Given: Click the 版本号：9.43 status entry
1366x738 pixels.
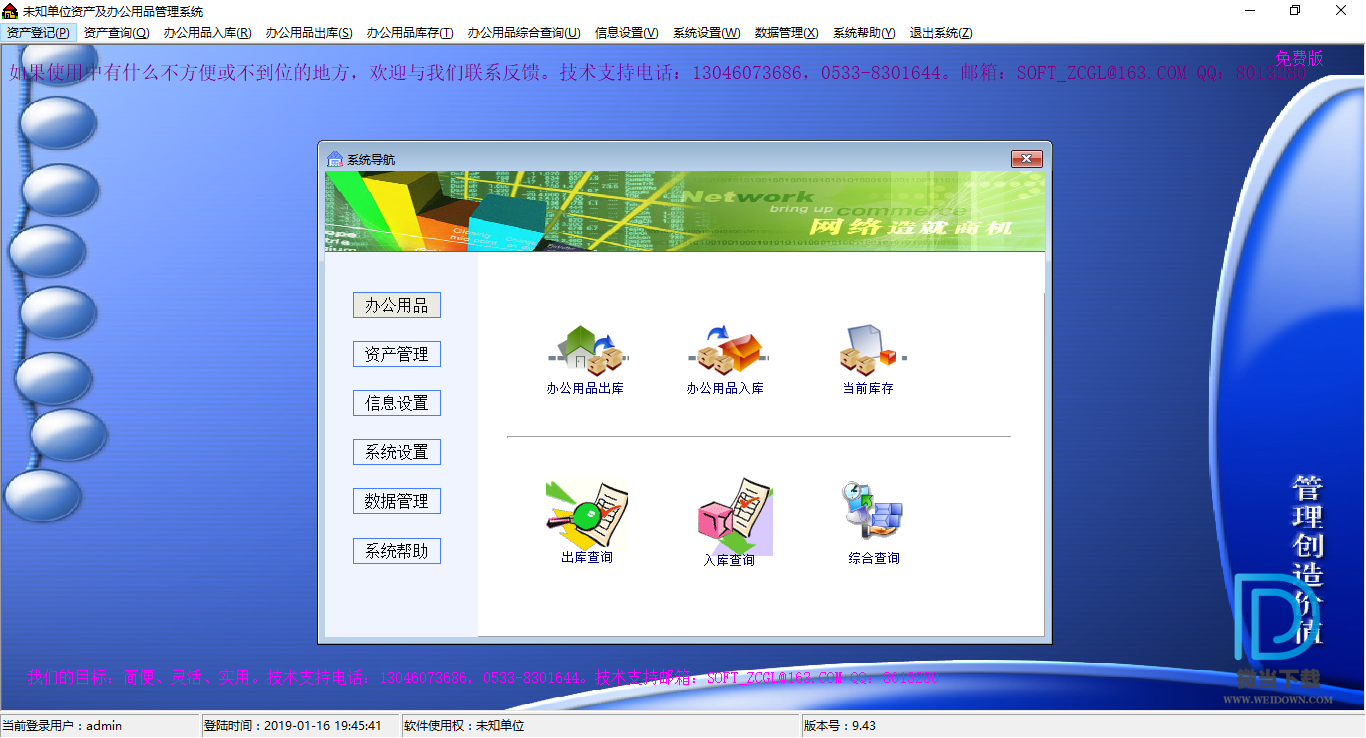Looking at the screenshot, I should [x=840, y=726].
